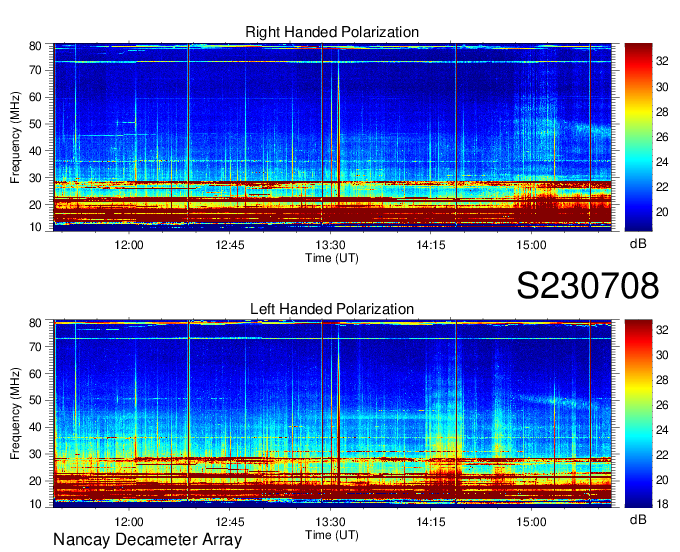Click the 13:30 tick of Right Handed plot

[x=330, y=245]
